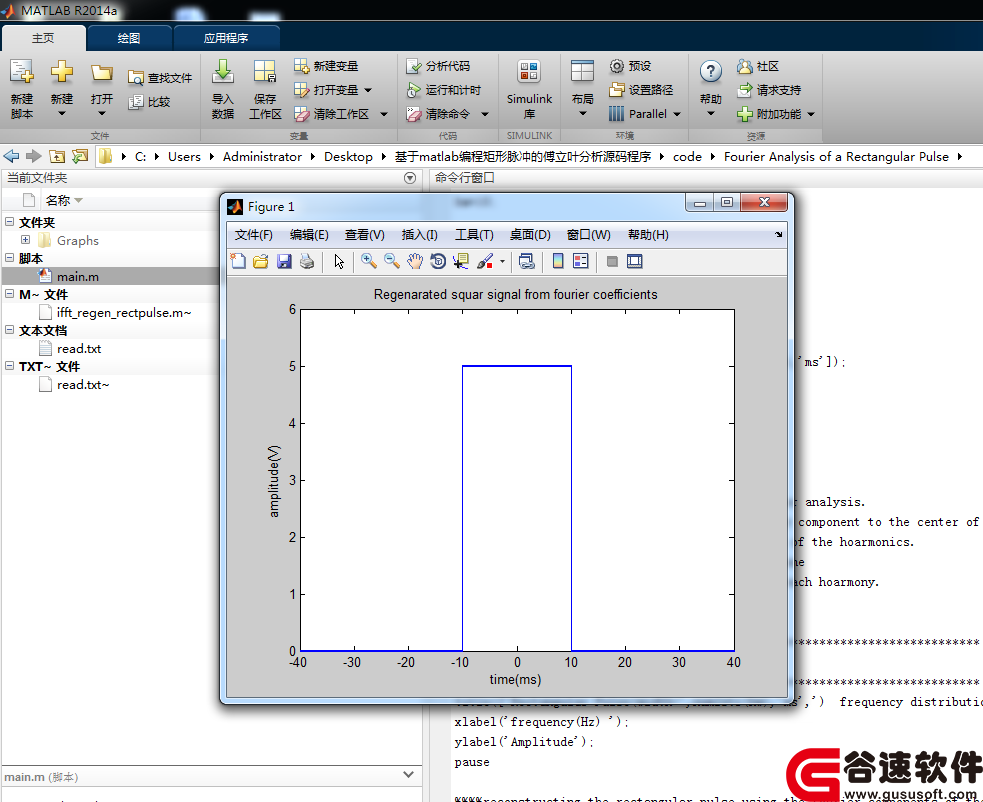Select the Brush data tool in Figure 1
The image size is (983, 802).
pyautogui.click(x=485, y=261)
